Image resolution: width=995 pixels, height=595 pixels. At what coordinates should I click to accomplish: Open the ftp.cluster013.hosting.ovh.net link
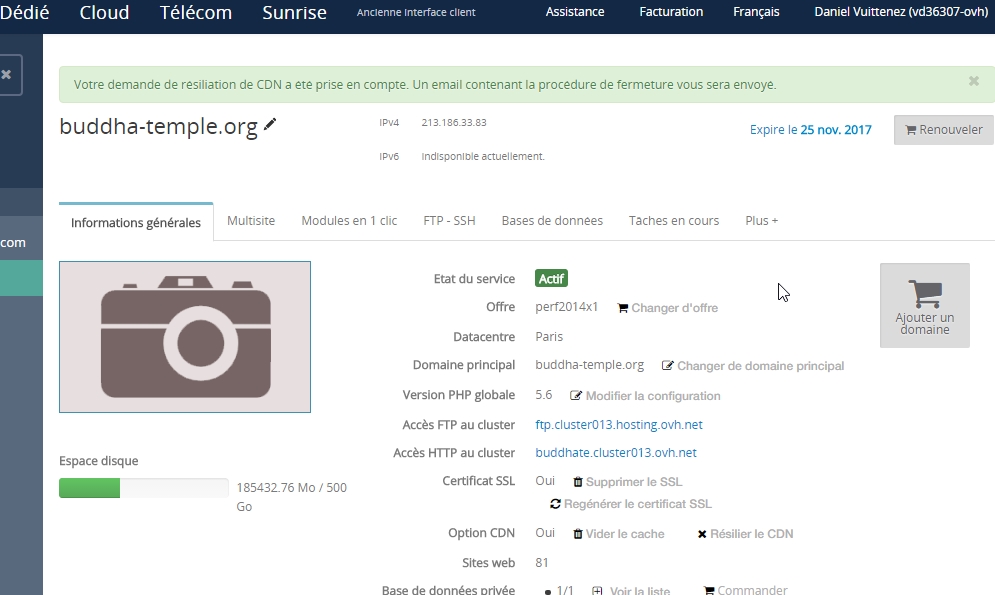tap(619, 424)
